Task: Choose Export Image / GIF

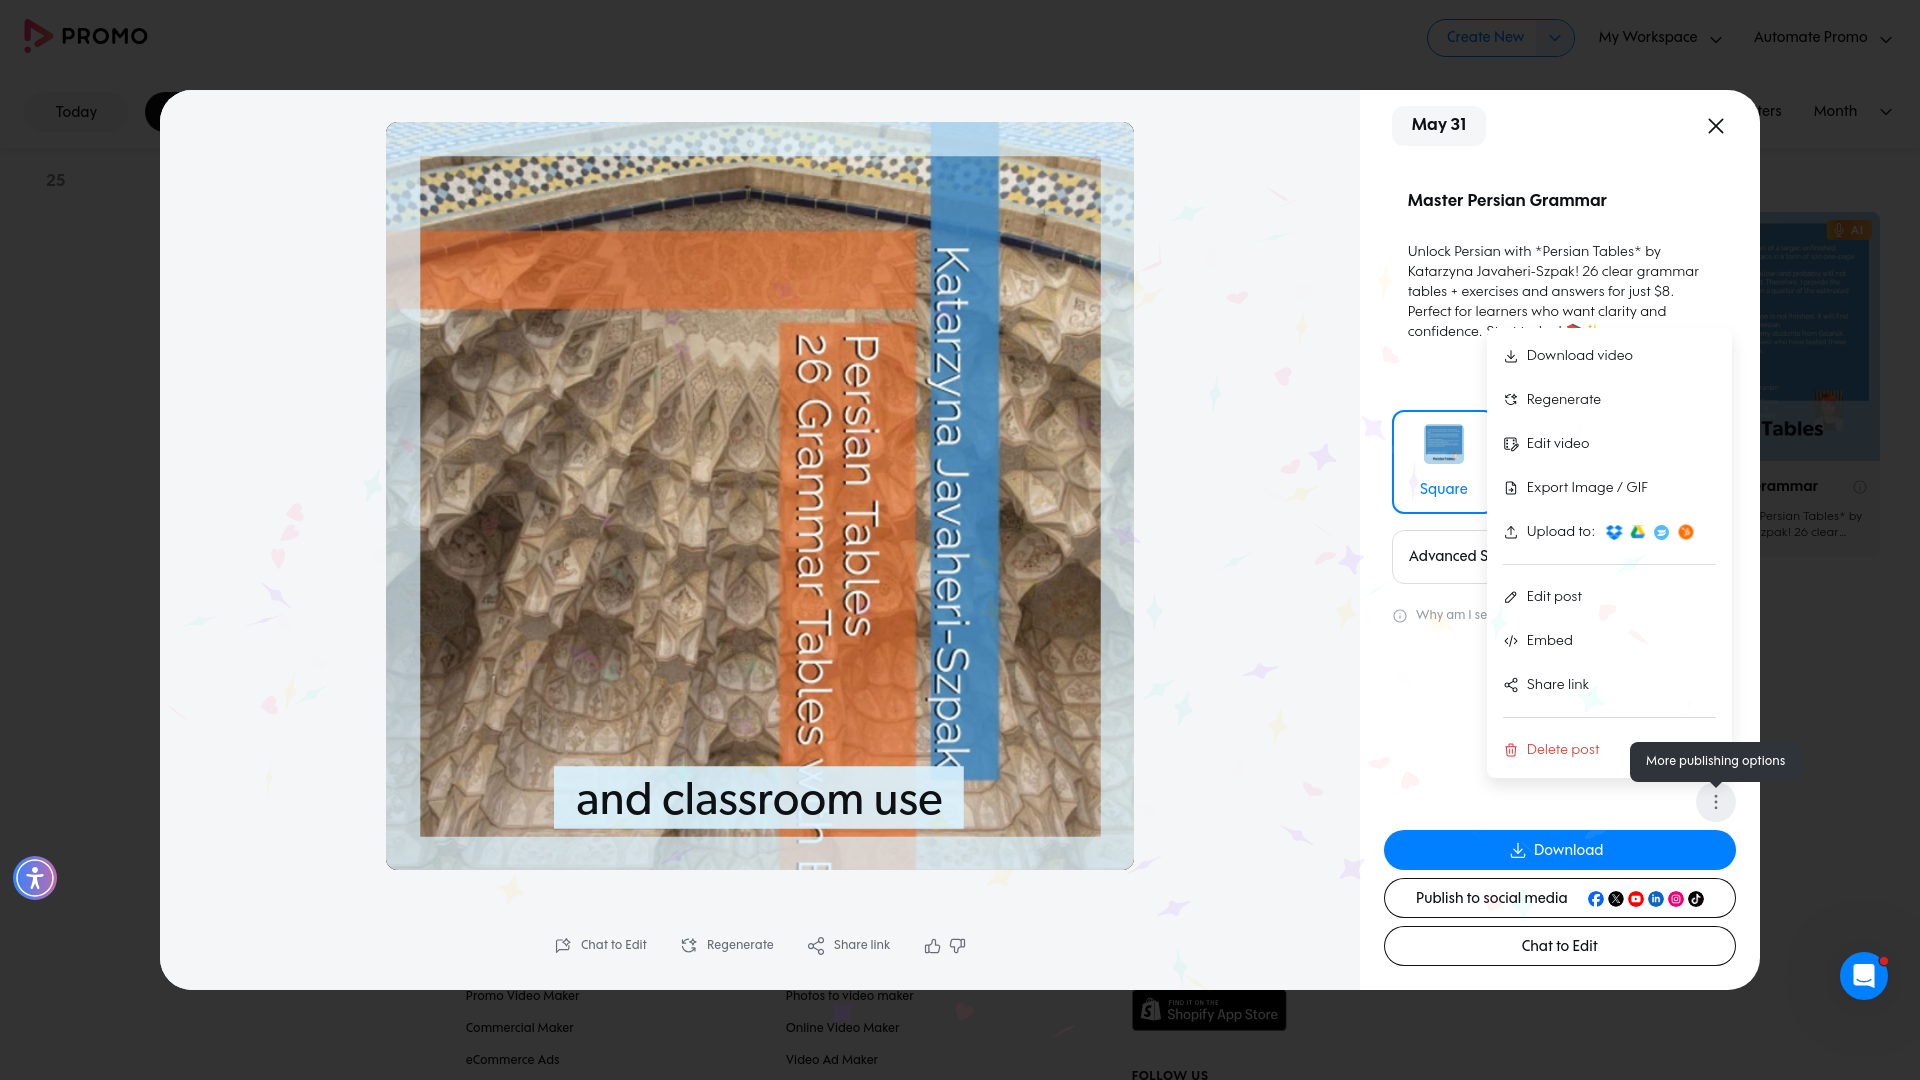Action: [1609, 488]
